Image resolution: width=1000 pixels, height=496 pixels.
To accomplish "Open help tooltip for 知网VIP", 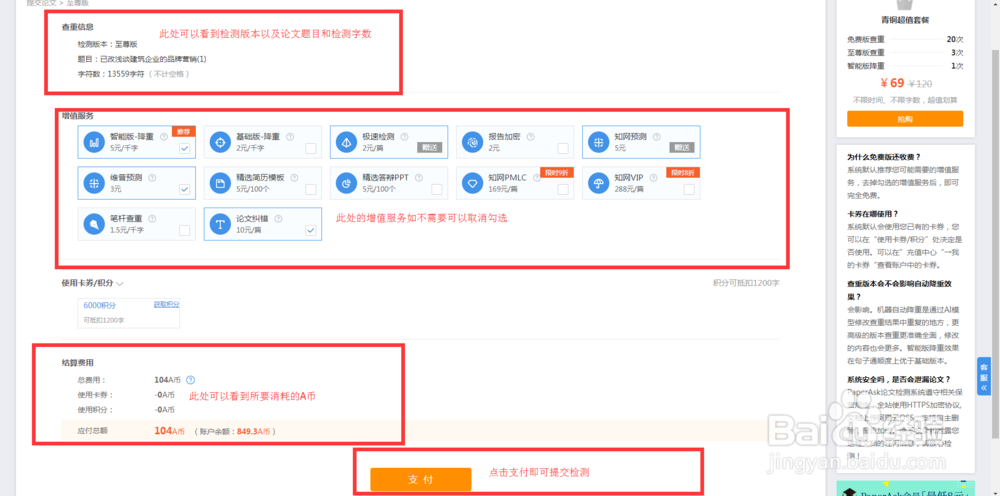I will [656, 178].
